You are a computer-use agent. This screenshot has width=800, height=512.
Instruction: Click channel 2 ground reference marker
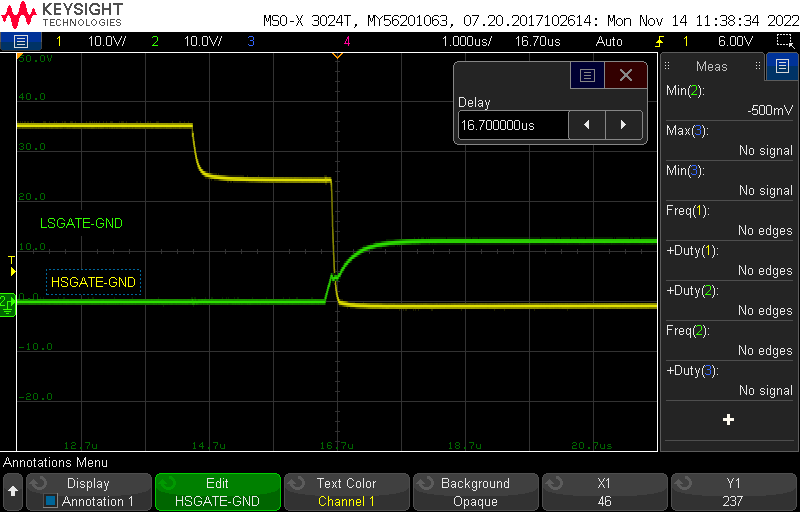(8, 304)
